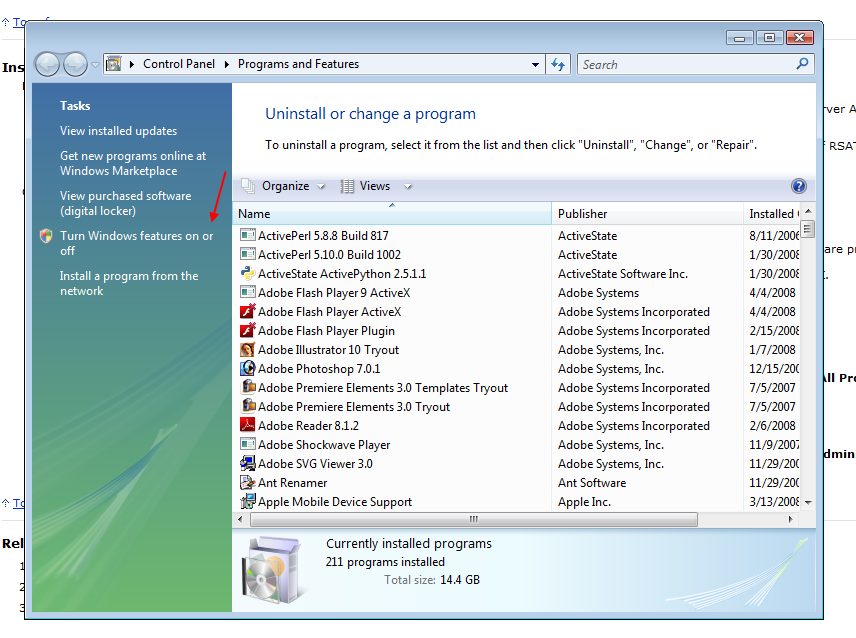856x638 pixels.
Task: Click the Adobe SVG Viewer 3.0 icon
Action: [x=247, y=463]
